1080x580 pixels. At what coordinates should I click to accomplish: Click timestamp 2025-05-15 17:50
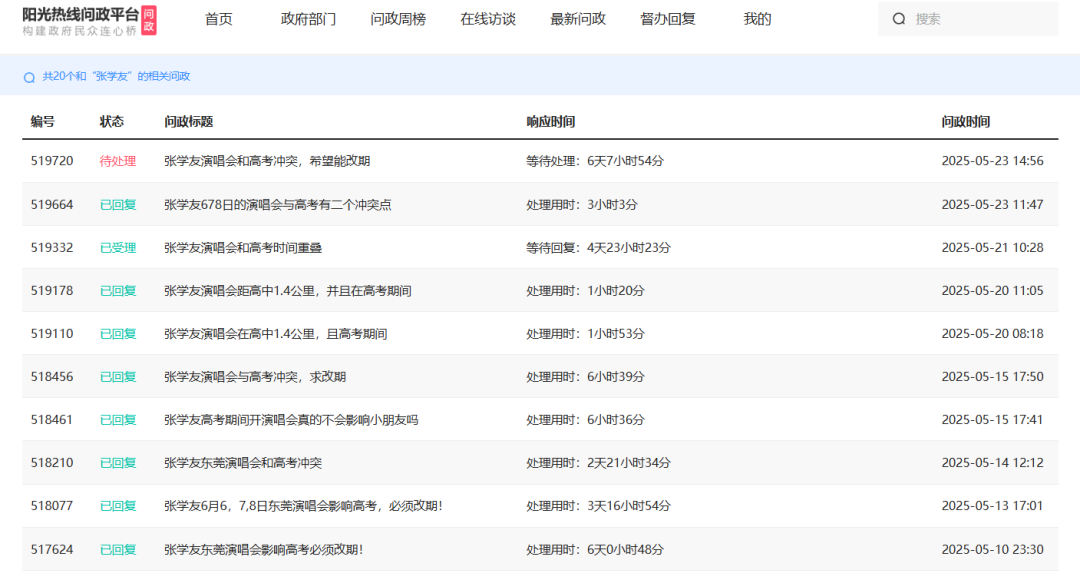tap(993, 377)
